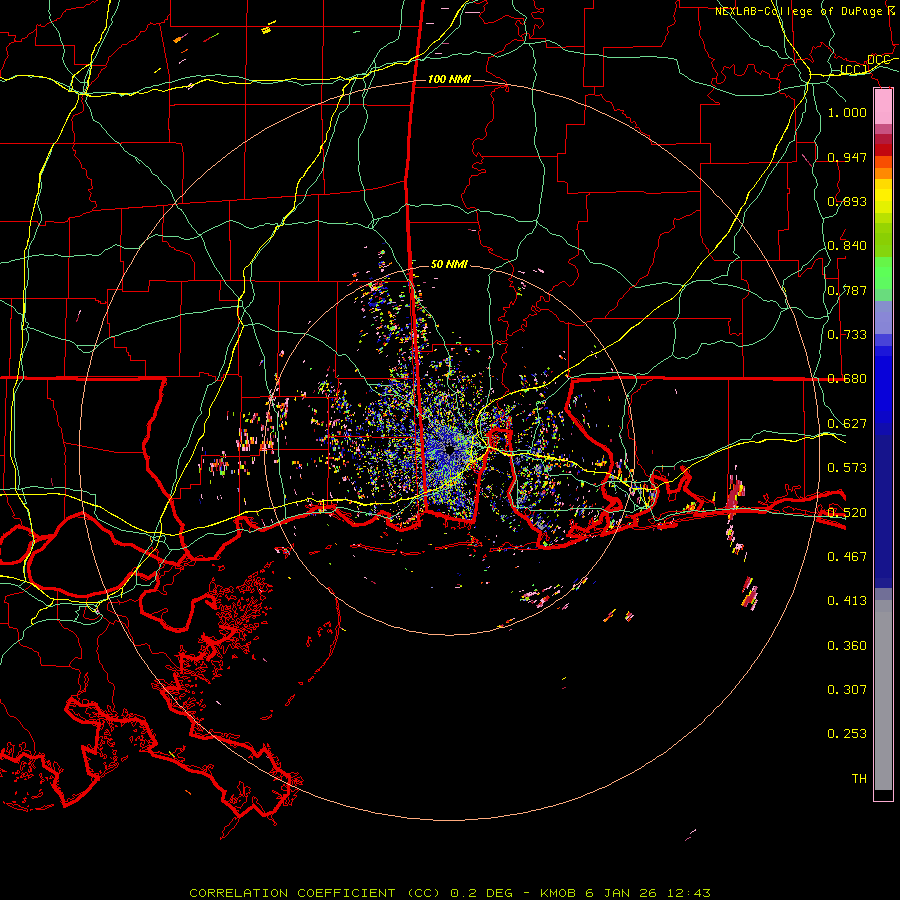Select the gray segment of color scale
This screenshot has width=900, height=900.
point(883,695)
